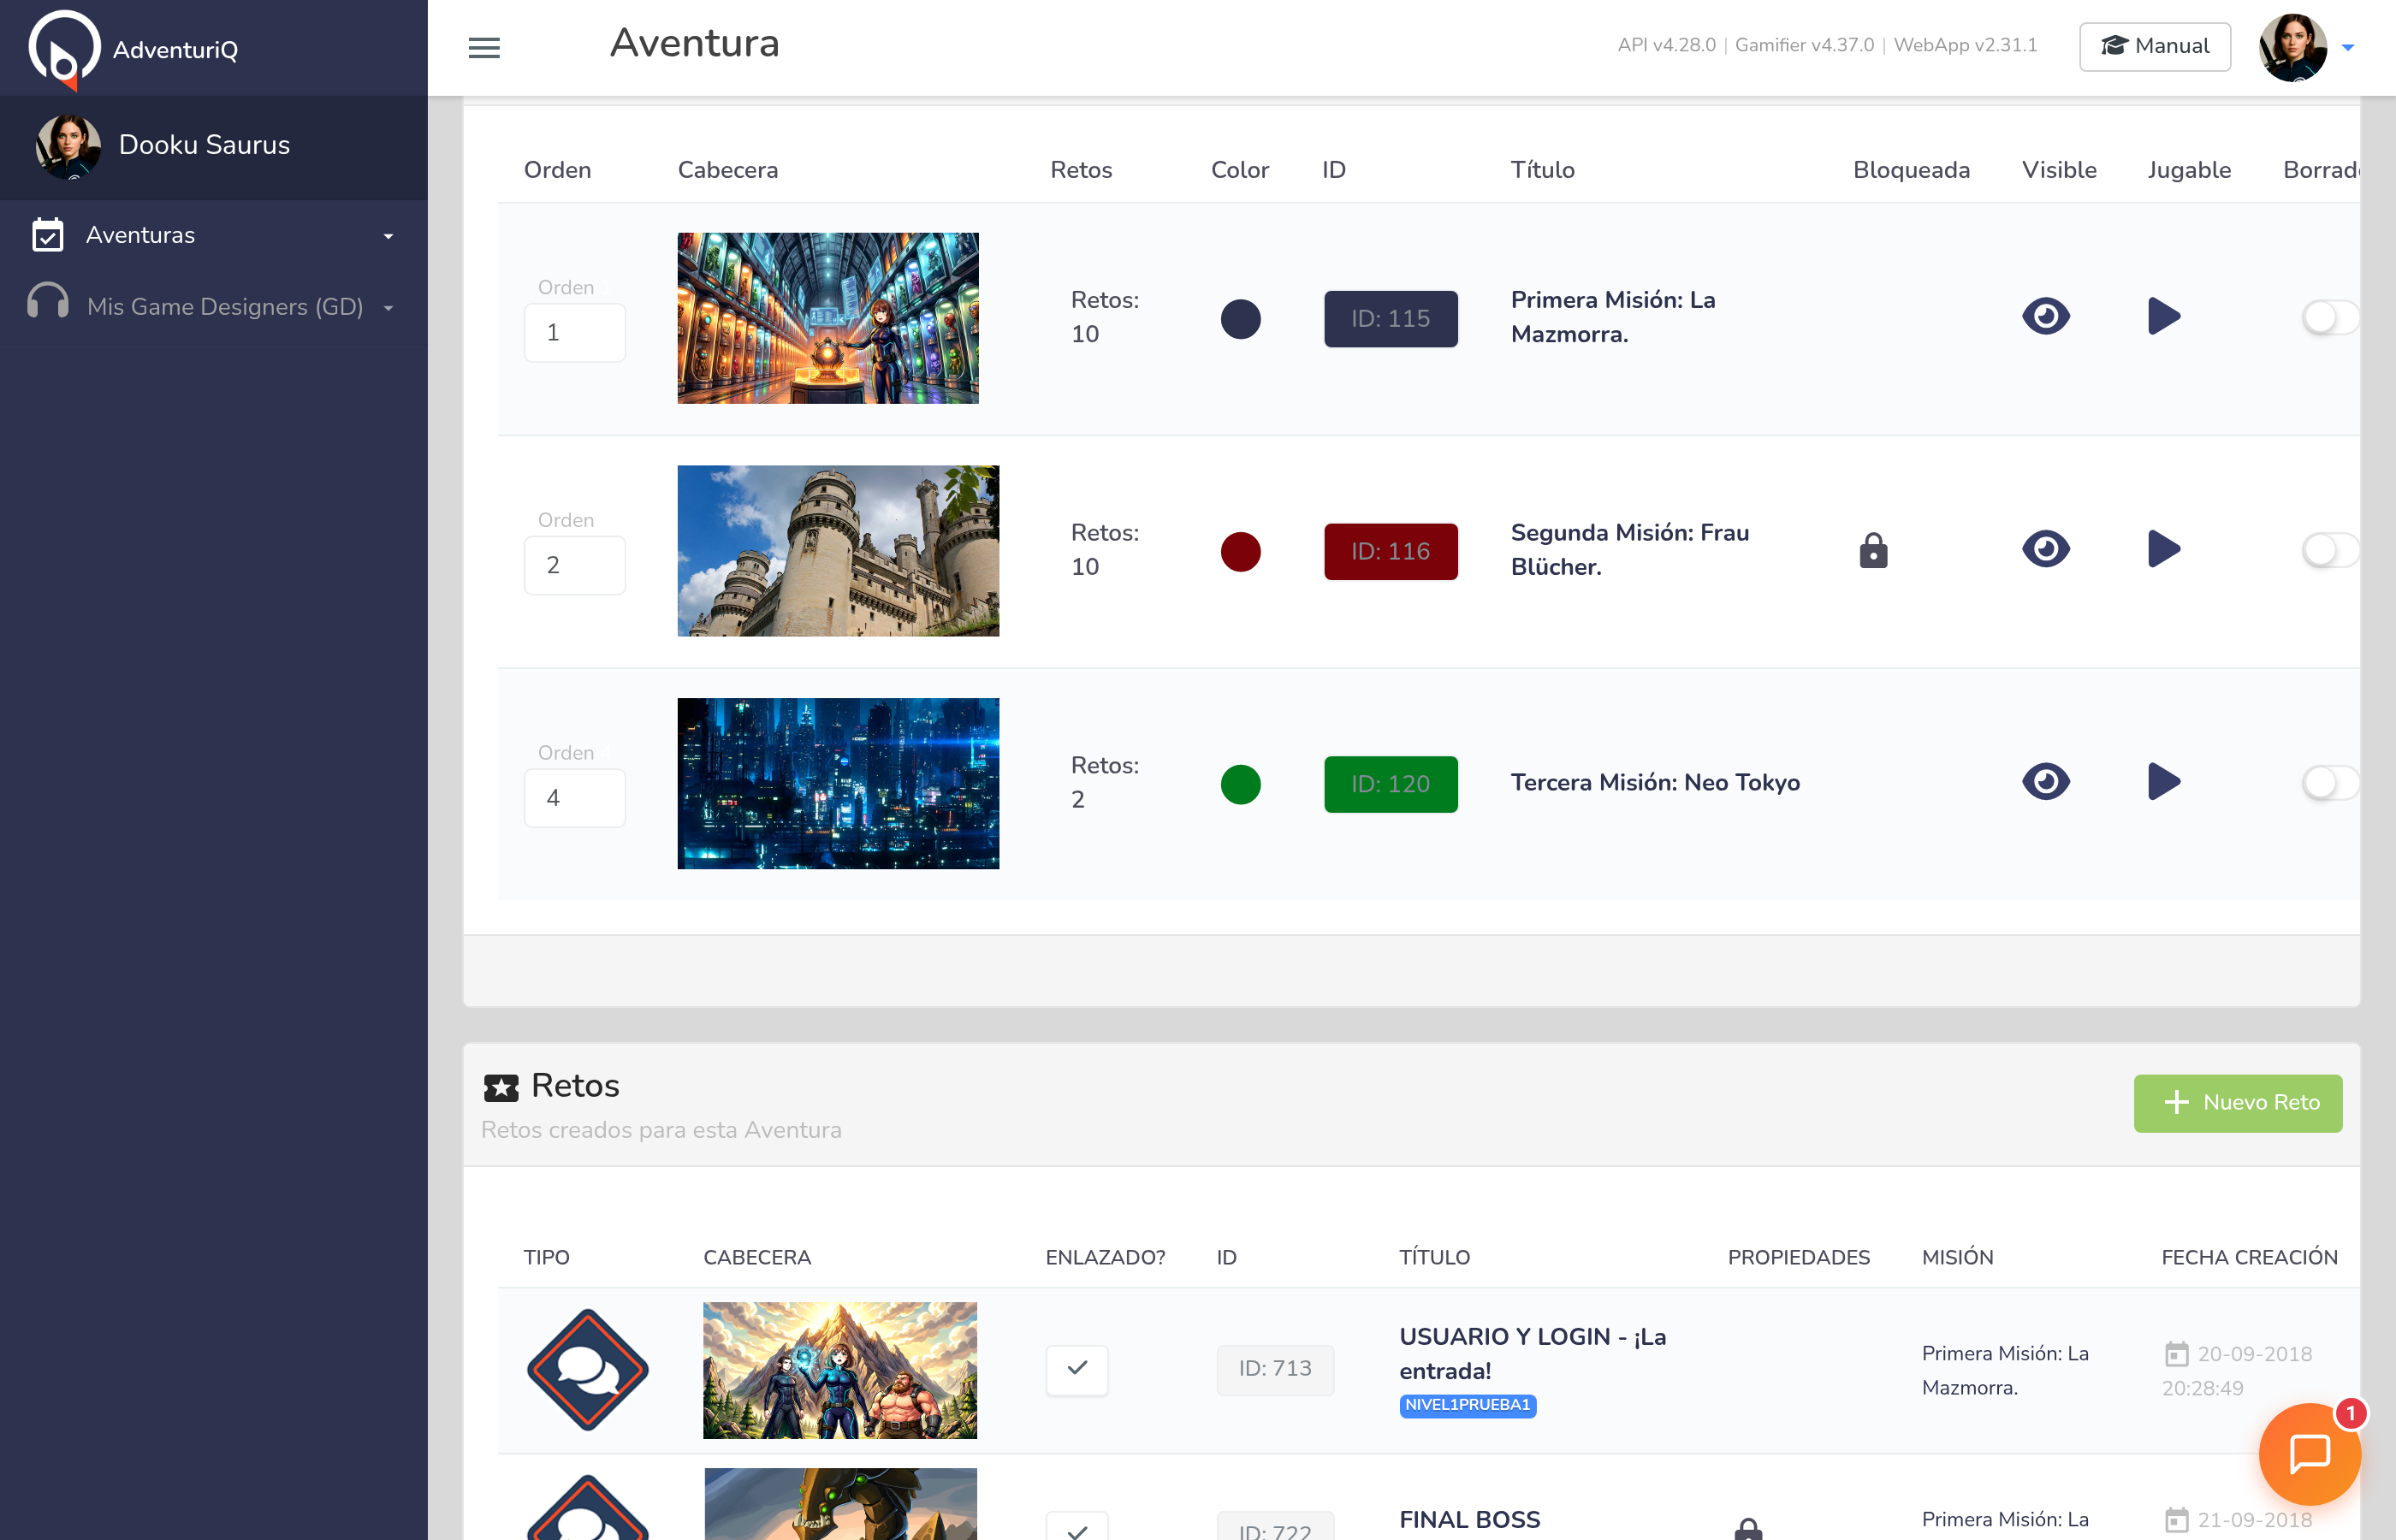Open the user account dropdown arrow
Screen dimensions: 2396x1540
(x=2348, y=48)
